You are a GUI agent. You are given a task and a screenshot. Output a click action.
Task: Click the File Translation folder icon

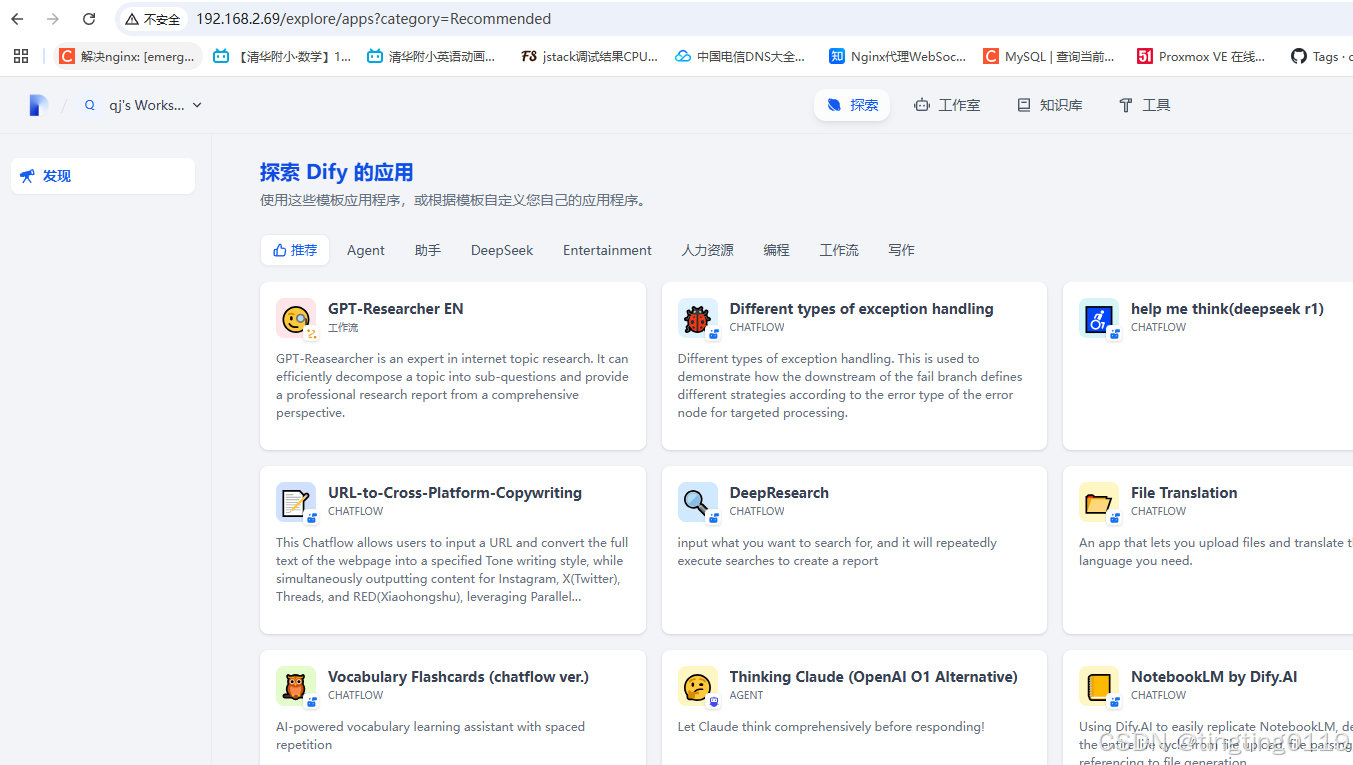point(1099,502)
